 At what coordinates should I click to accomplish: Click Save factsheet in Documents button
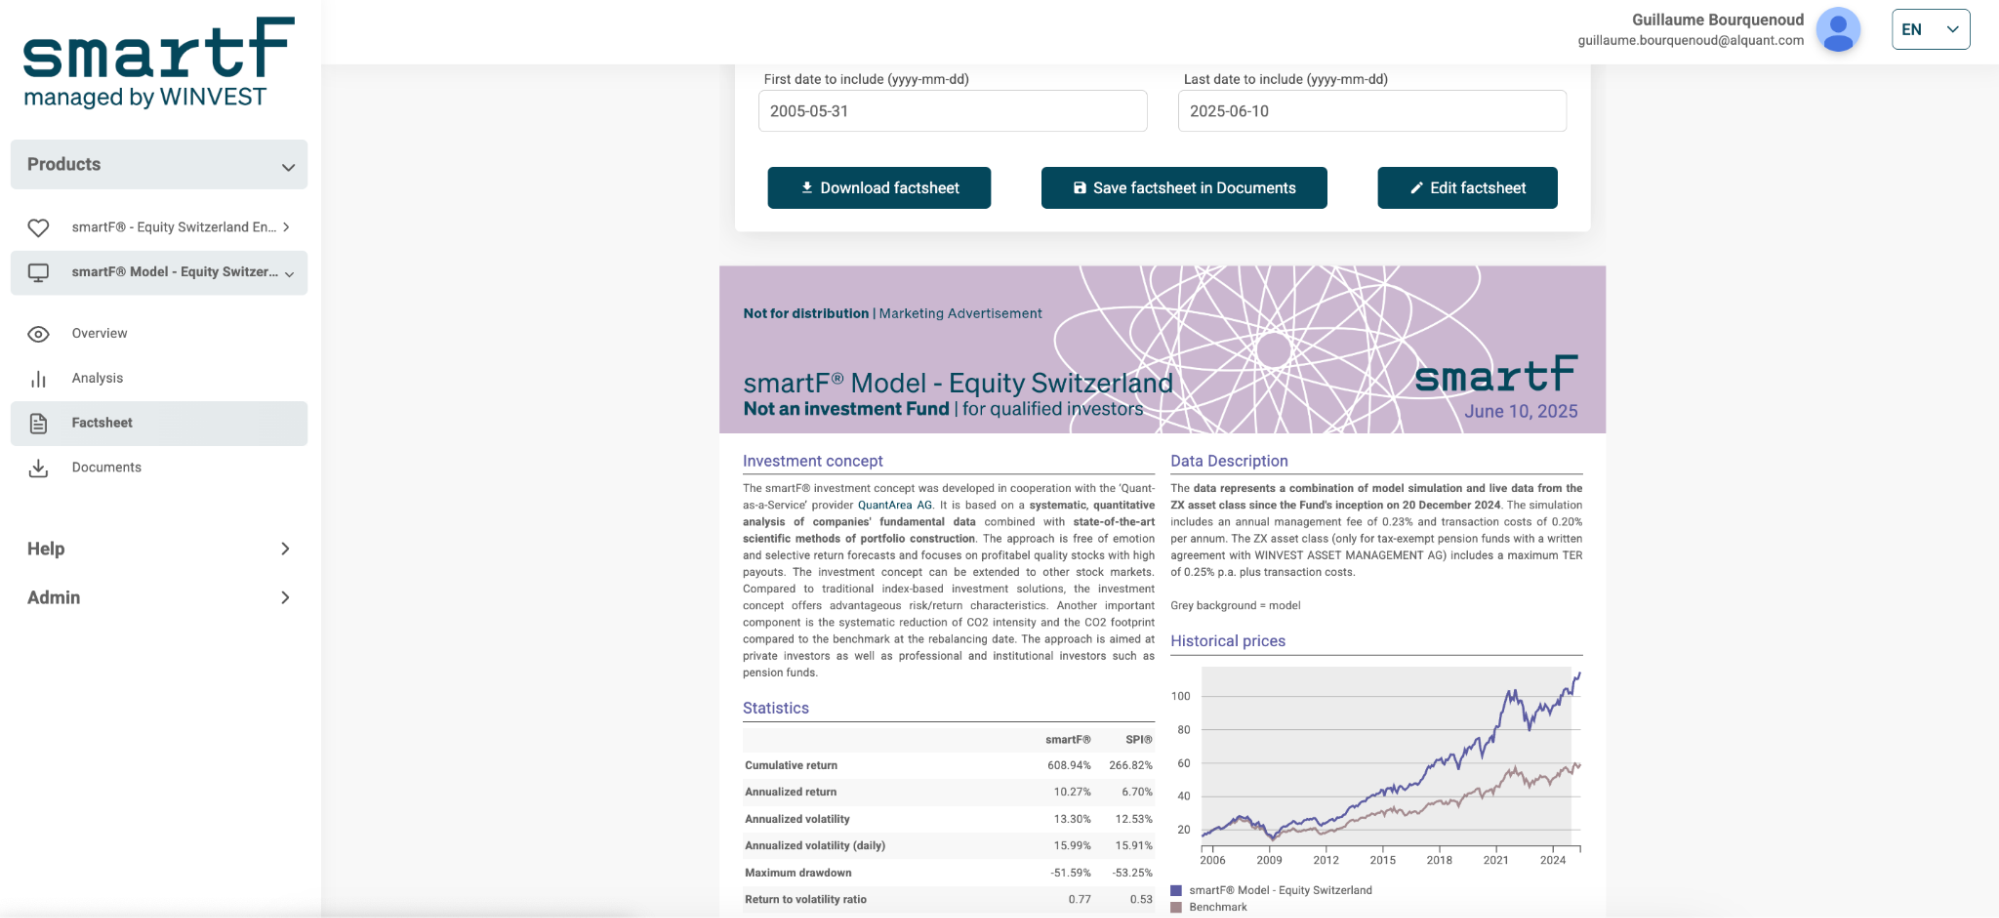pos(1184,188)
